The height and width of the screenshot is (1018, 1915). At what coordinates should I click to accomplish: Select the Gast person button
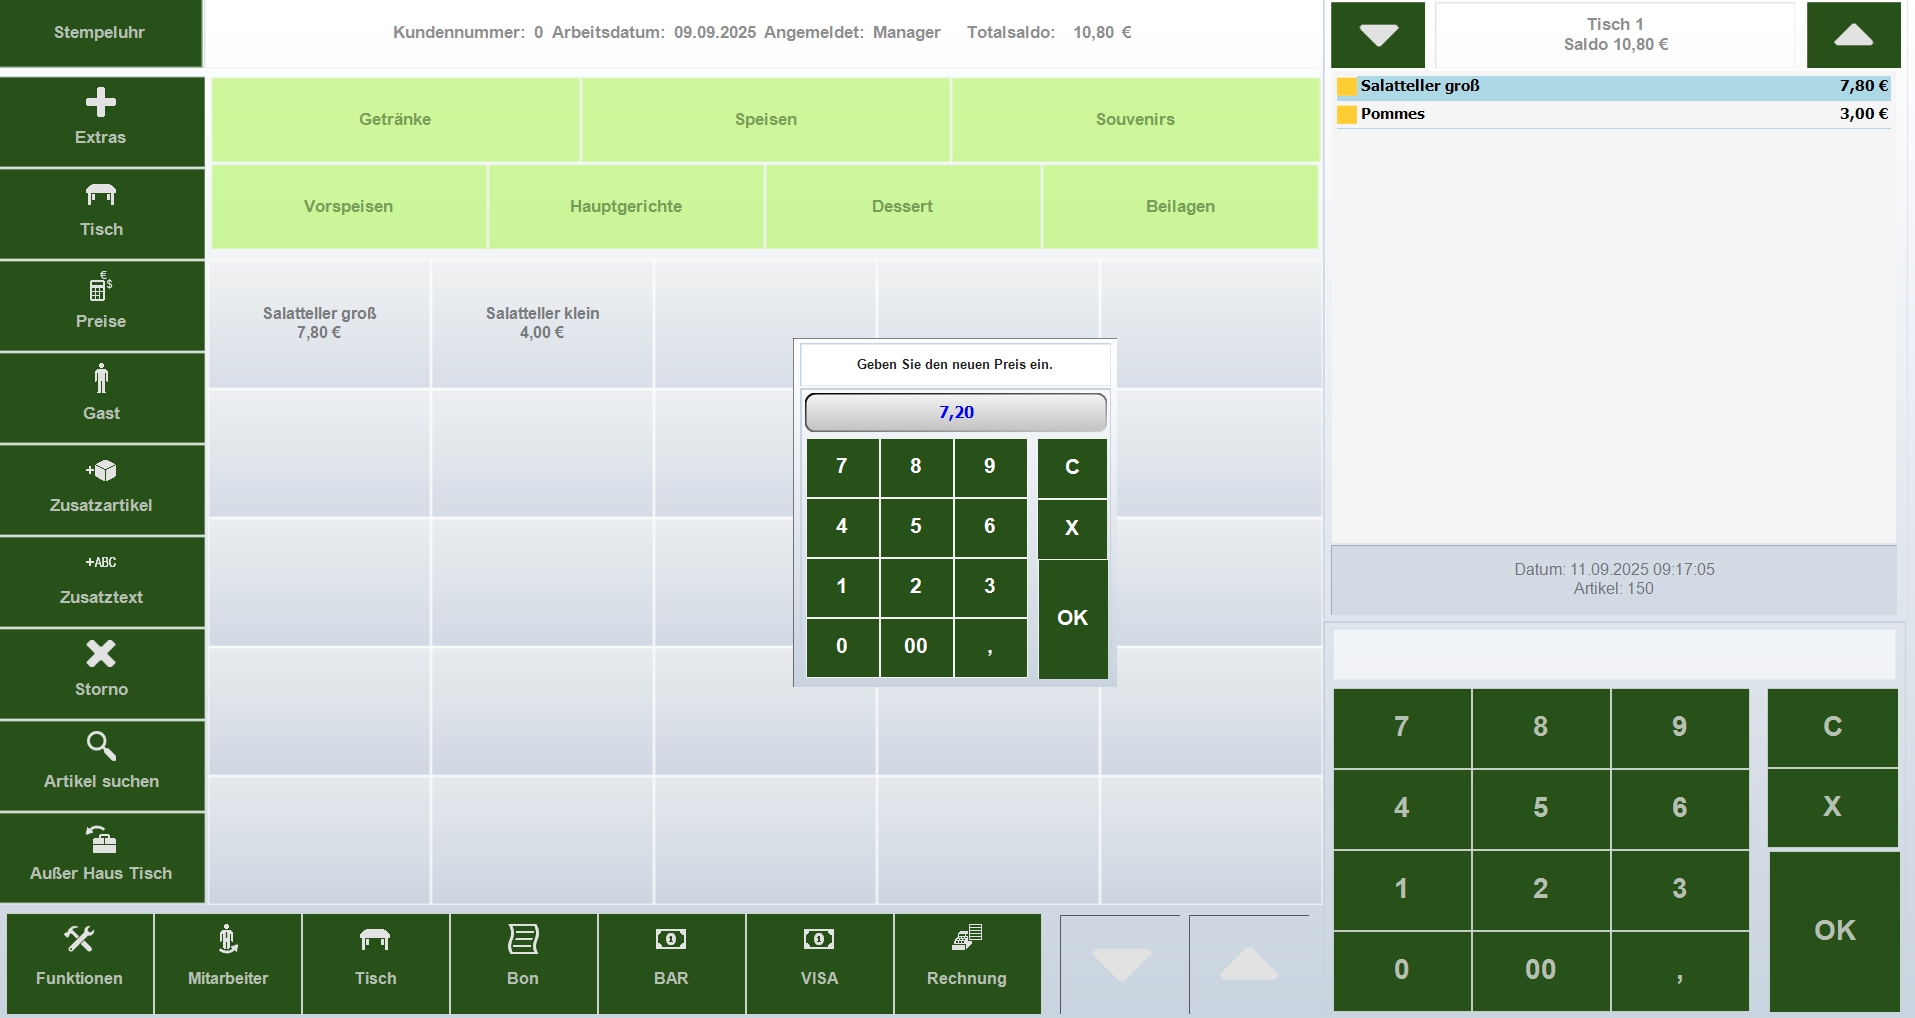coord(101,397)
